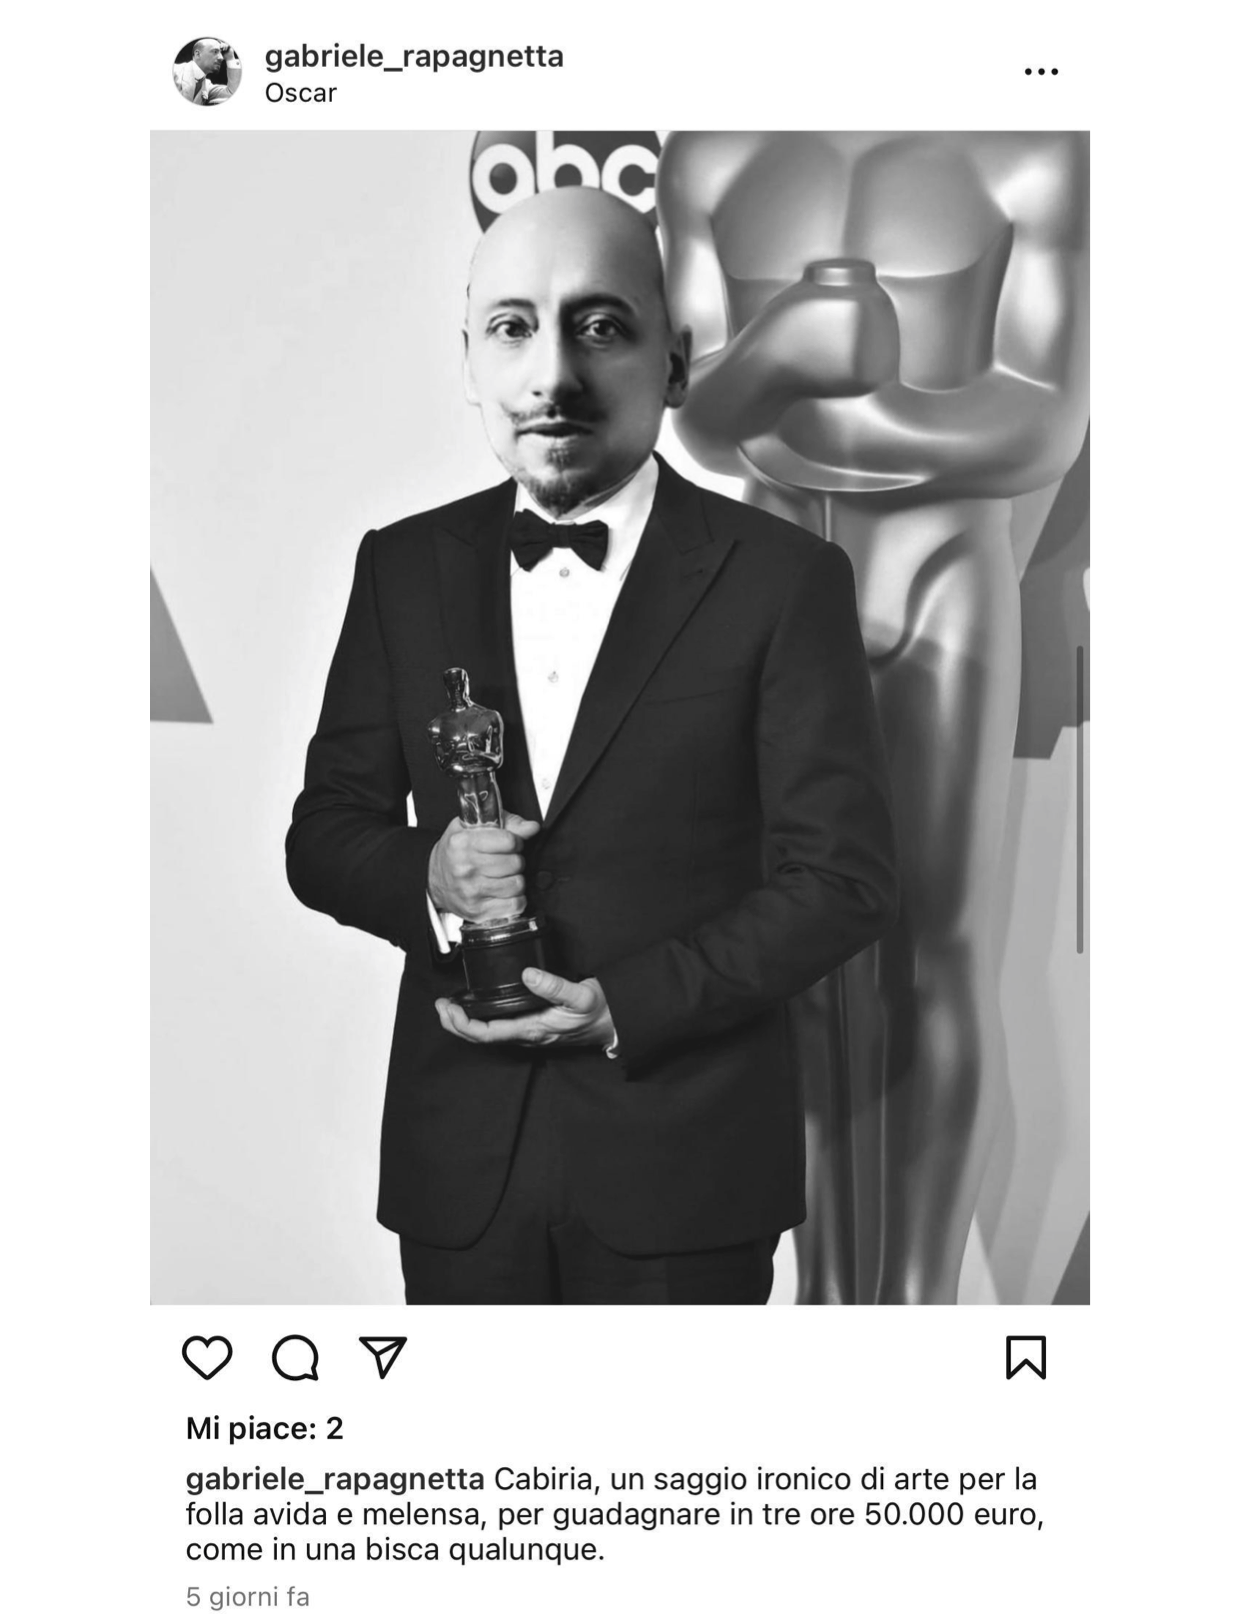
Task: Click the caption text starting with Cabiria
Action: [x=615, y=1514]
